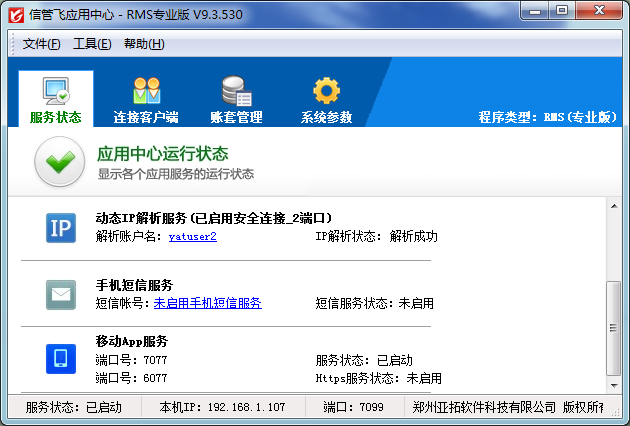Click the 服务状态 monitor icon

pyautogui.click(x=56, y=91)
